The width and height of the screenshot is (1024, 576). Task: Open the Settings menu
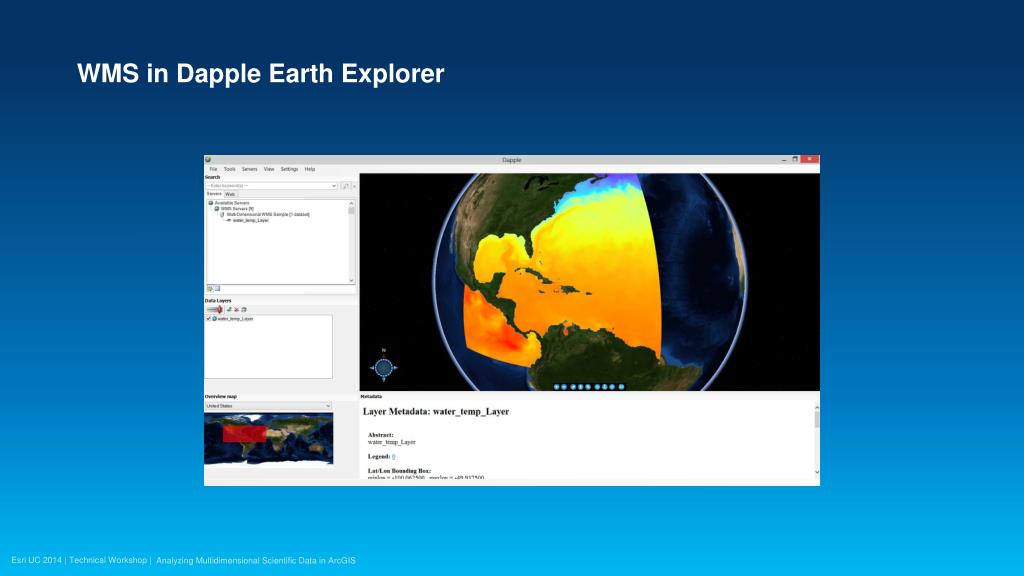pos(289,169)
